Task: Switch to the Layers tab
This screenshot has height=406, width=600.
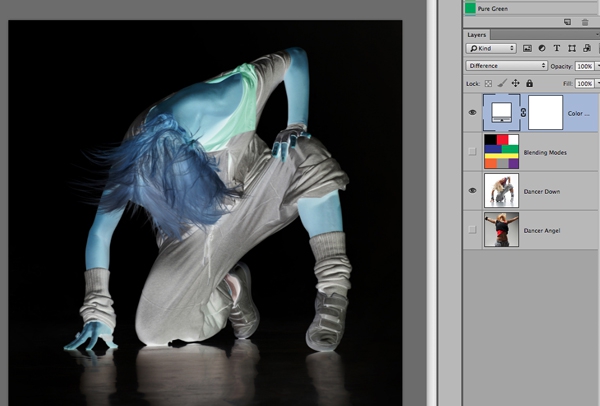Action: pos(478,34)
